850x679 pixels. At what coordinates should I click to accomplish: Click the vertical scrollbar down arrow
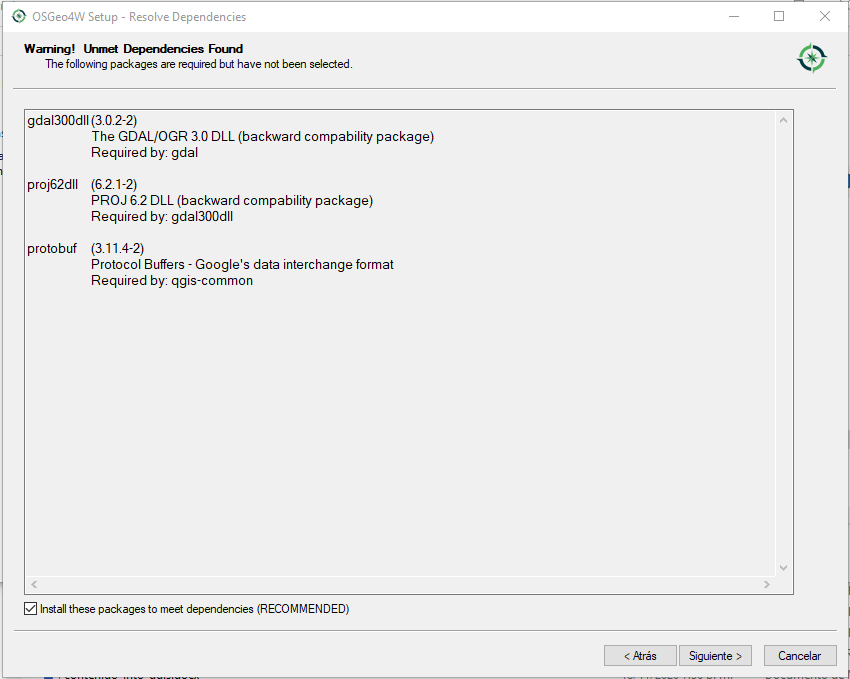(783, 568)
